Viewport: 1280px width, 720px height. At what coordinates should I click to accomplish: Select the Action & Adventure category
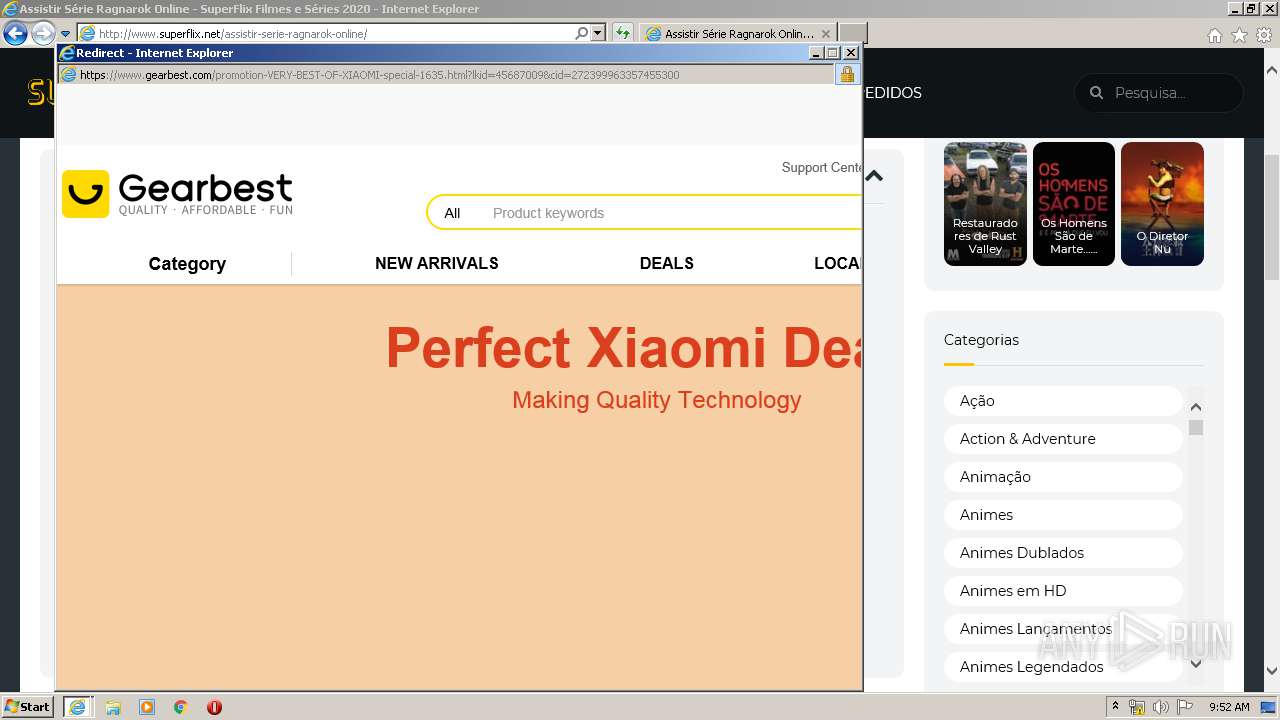pyautogui.click(x=1063, y=438)
